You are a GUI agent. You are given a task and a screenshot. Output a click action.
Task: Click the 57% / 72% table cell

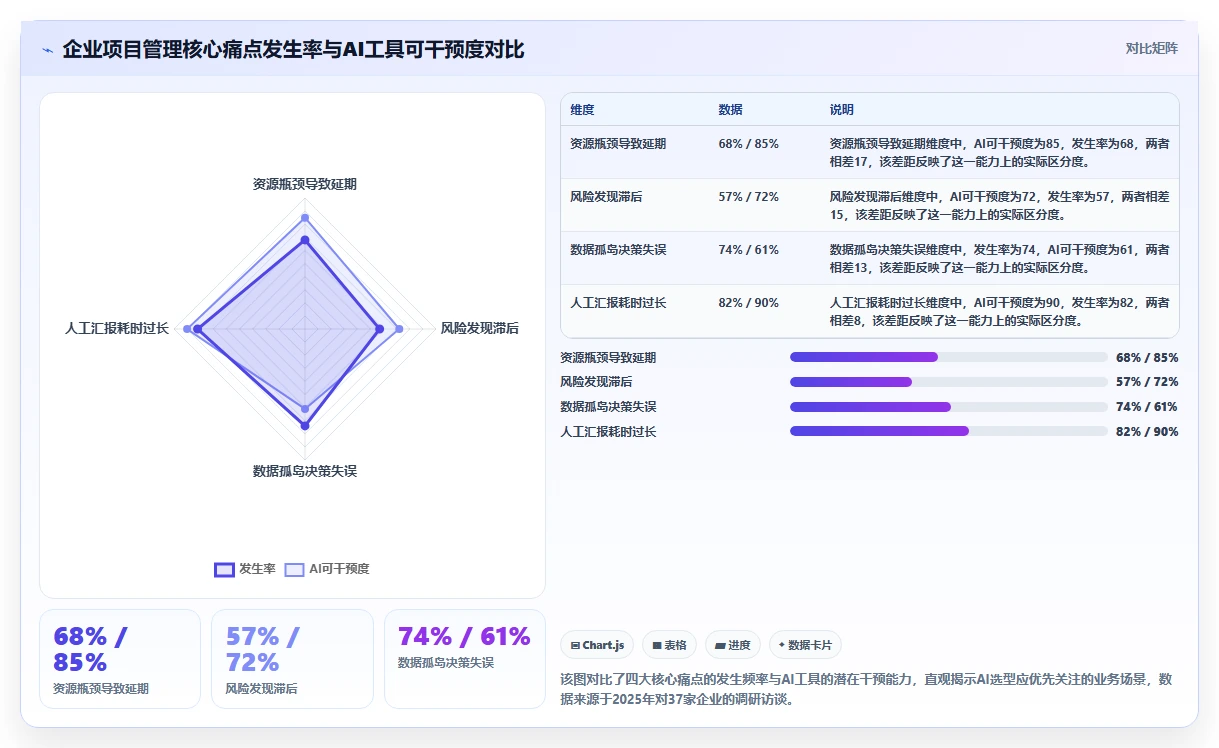click(748, 197)
